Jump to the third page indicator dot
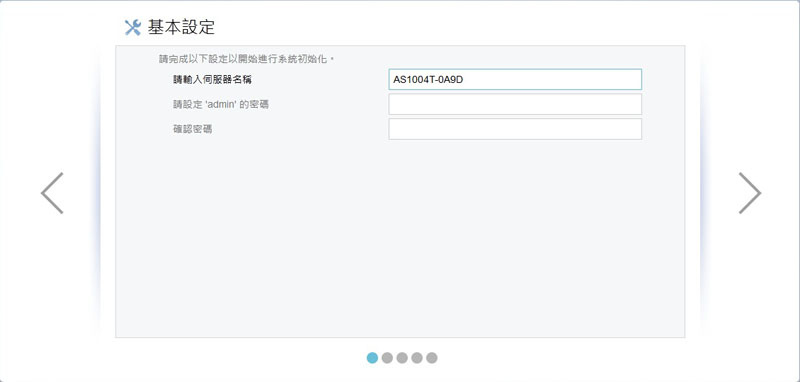 click(402, 358)
